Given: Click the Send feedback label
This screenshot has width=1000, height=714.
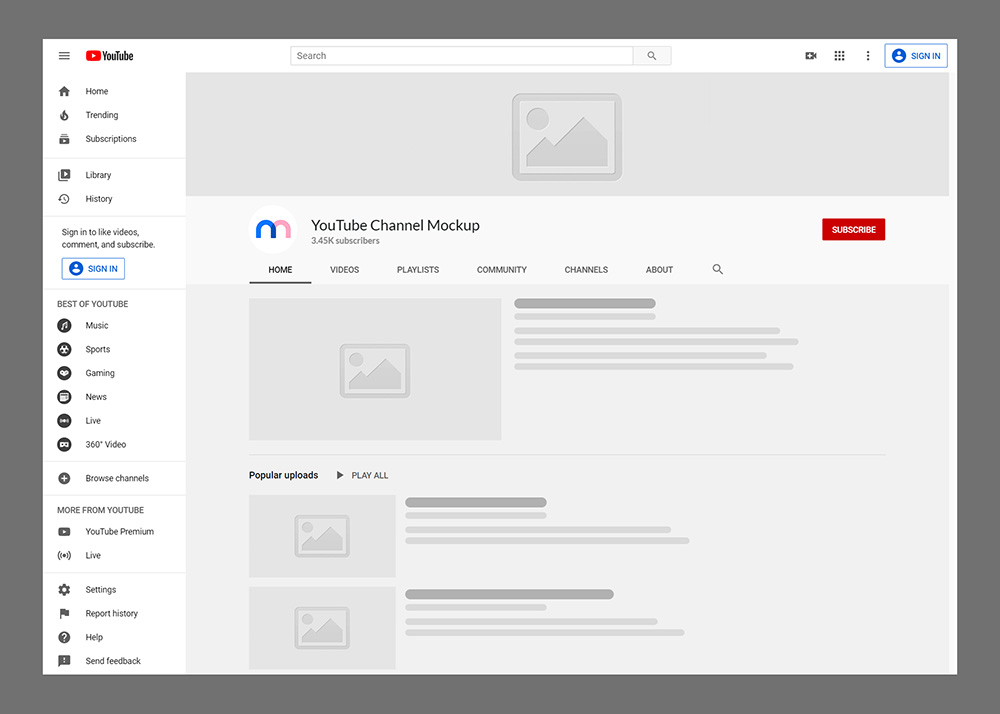Looking at the screenshot, I should [x=113, y=661].
